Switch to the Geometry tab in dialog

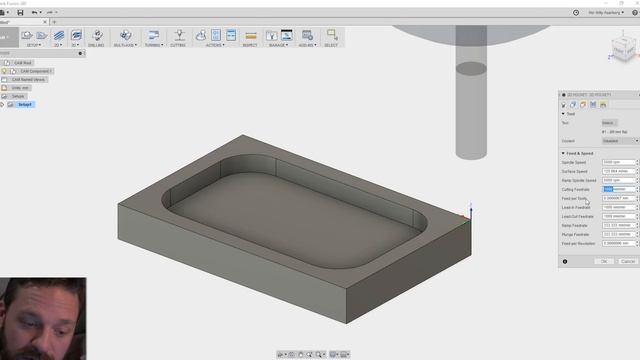tap(573, 105)
